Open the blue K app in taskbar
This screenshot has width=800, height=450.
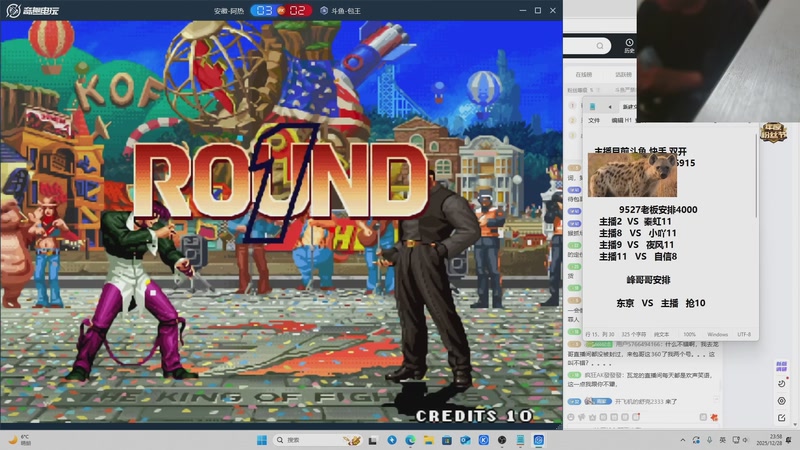tap(484, 440)
